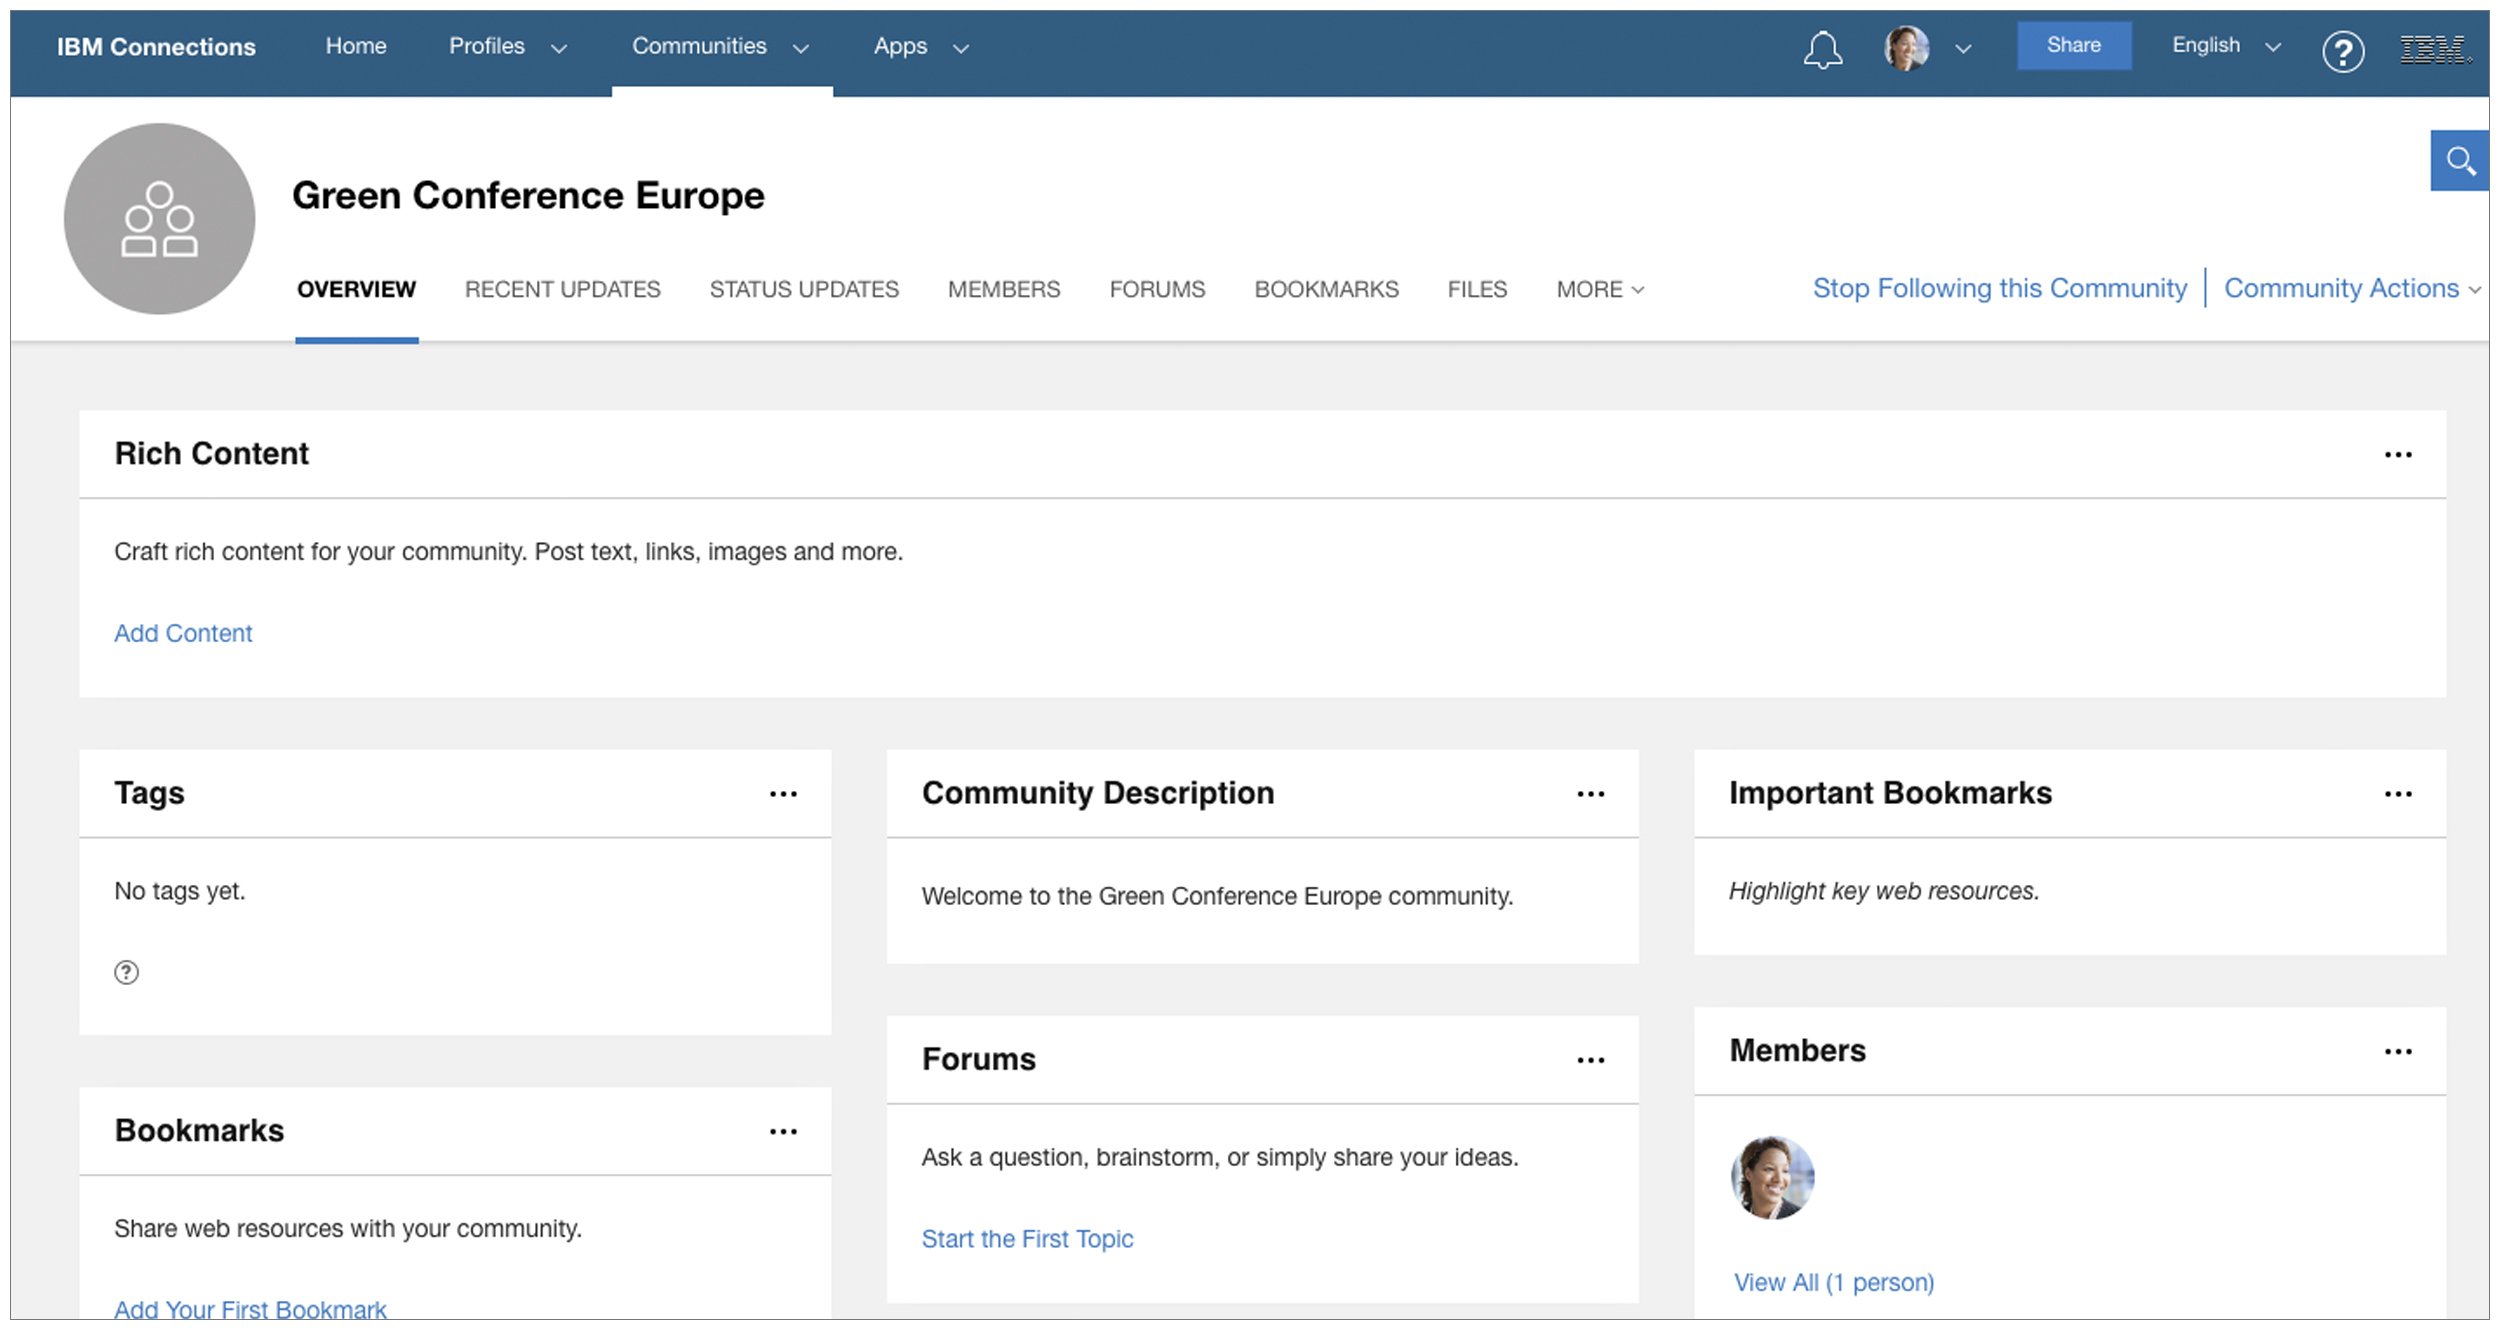This screenshot has height=1330, width=2500.
Task: Click View All (1 person) link
Action: click(x=1833, y=1283)
